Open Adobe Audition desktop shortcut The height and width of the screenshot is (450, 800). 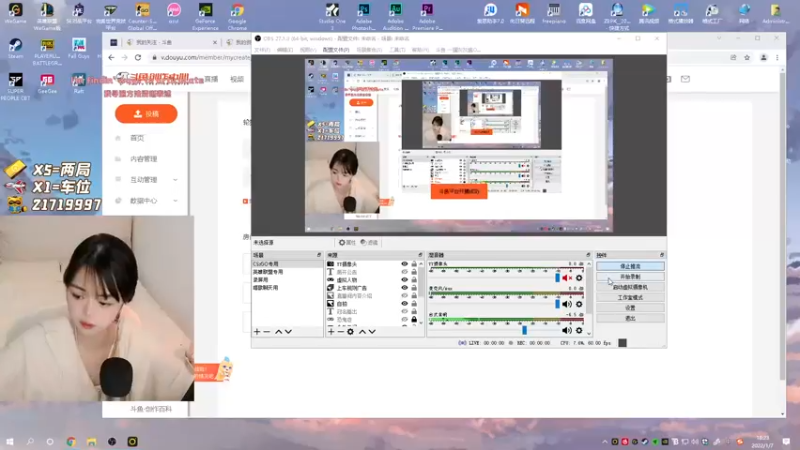pyautogui.click(x=395, y=16)
